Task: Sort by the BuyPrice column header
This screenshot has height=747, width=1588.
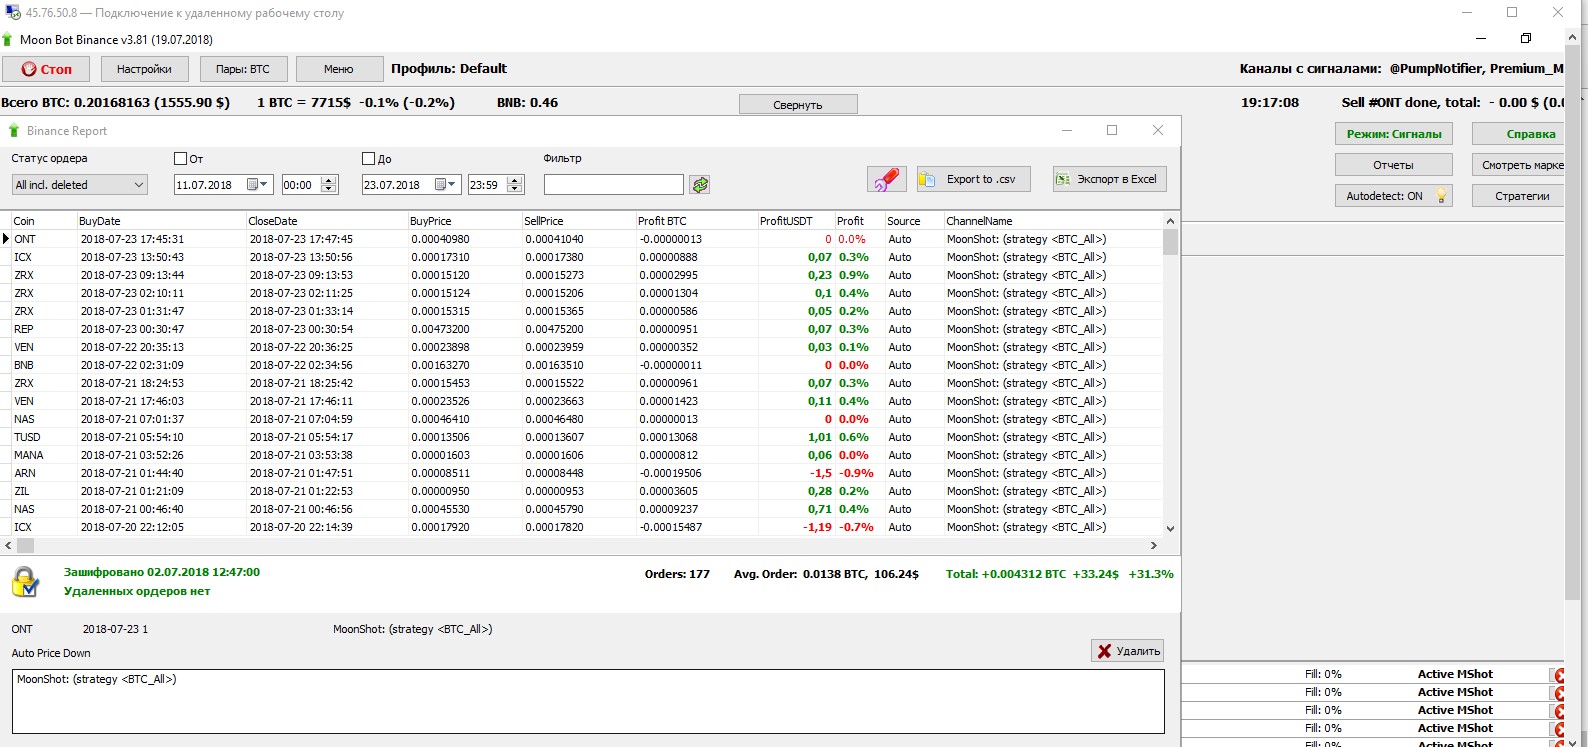Action: [464, 221]
